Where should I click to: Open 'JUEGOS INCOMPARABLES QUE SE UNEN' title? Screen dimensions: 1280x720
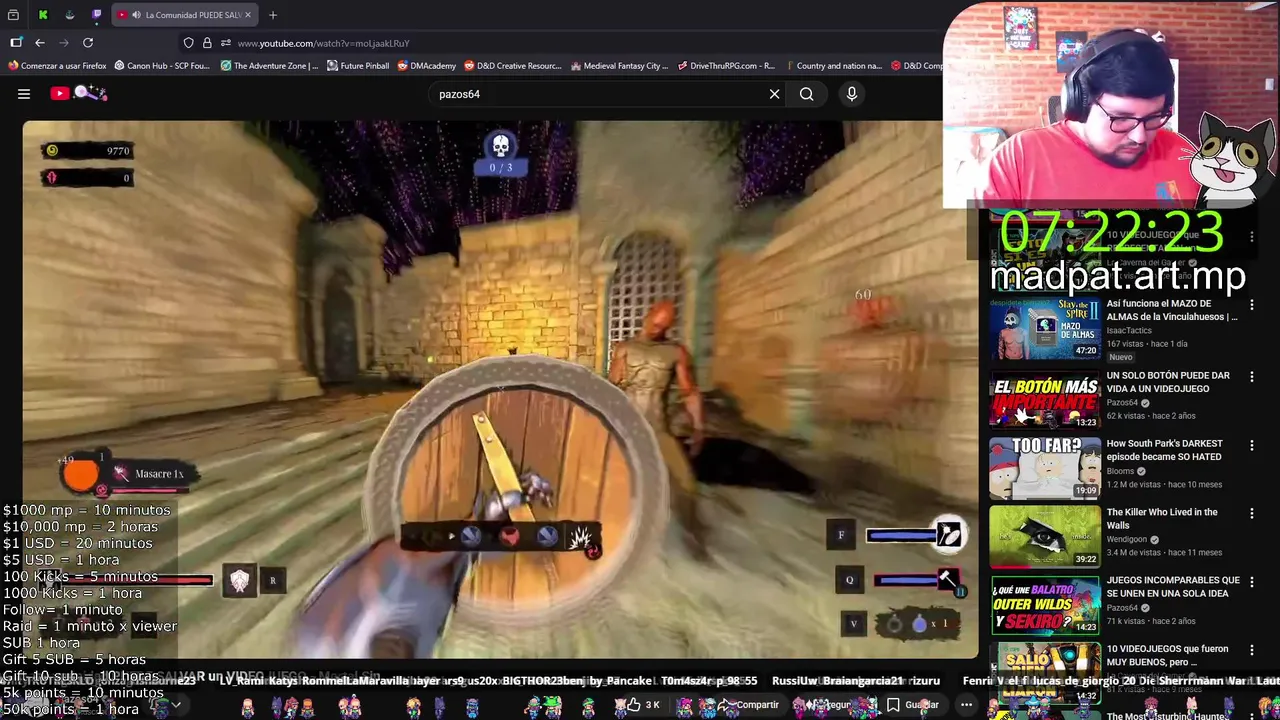(x=1173, y=586)
